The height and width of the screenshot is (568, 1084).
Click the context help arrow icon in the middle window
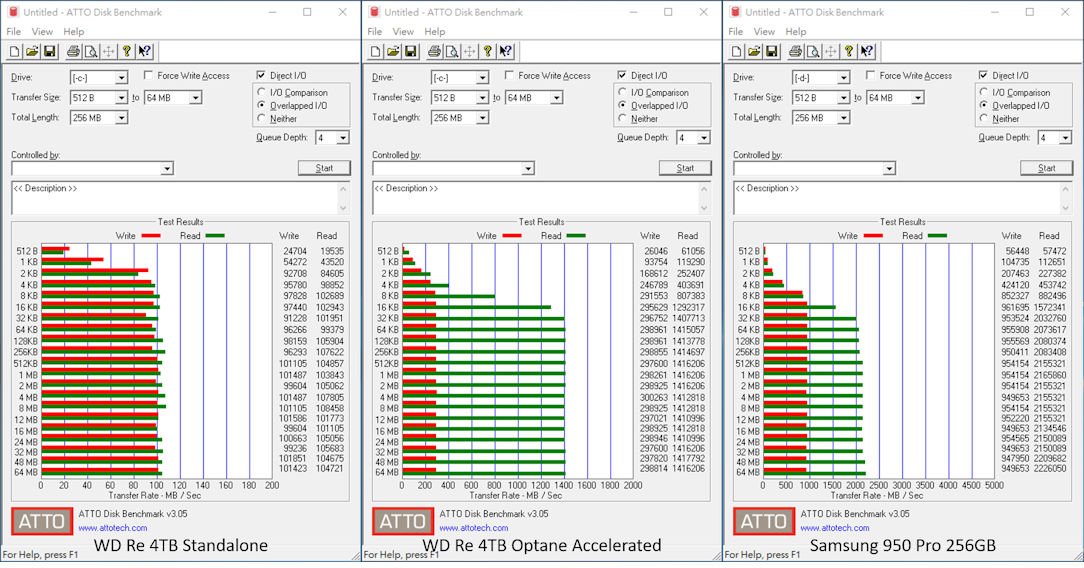(x=505, y=51)
